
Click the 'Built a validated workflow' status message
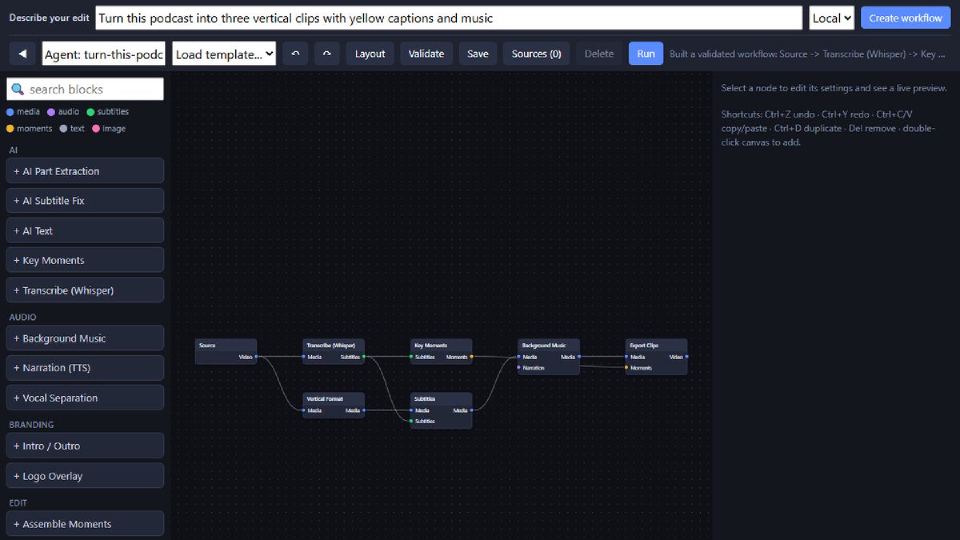807,54
